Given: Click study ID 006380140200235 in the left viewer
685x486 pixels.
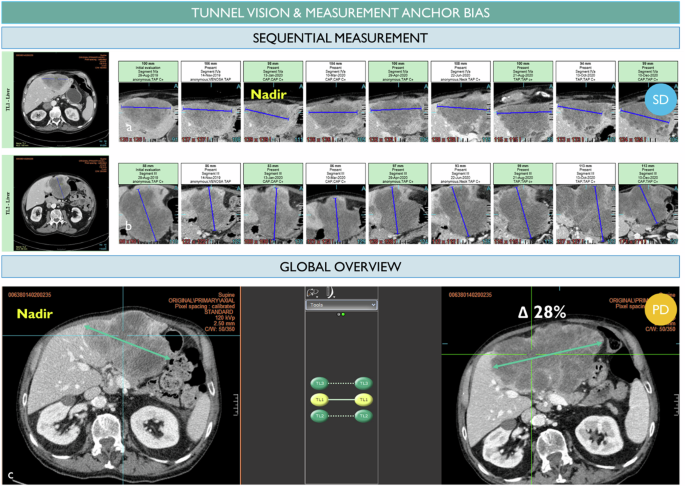Looking at the screenshot, I should [29, 295].
